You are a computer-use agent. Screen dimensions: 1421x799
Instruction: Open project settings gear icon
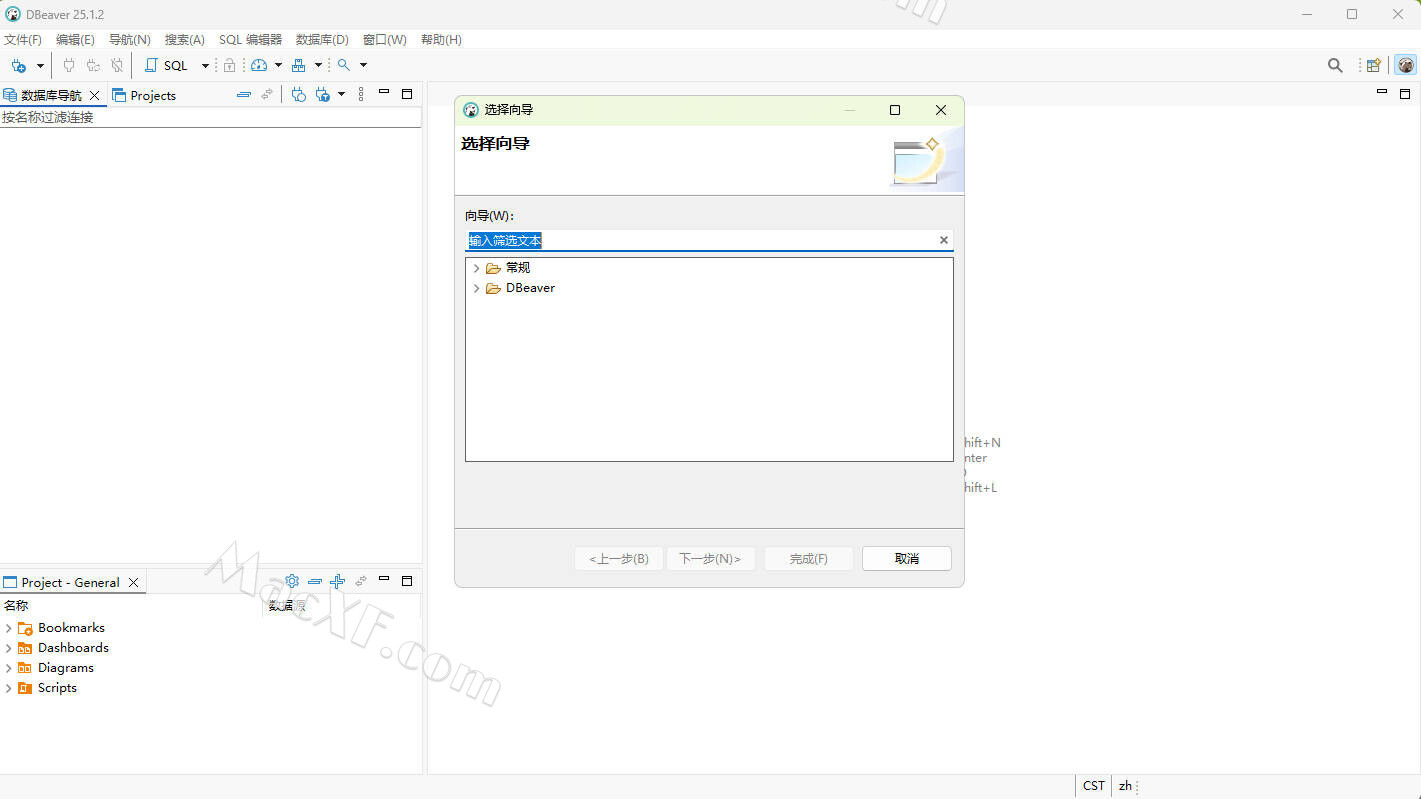(292, 580)
